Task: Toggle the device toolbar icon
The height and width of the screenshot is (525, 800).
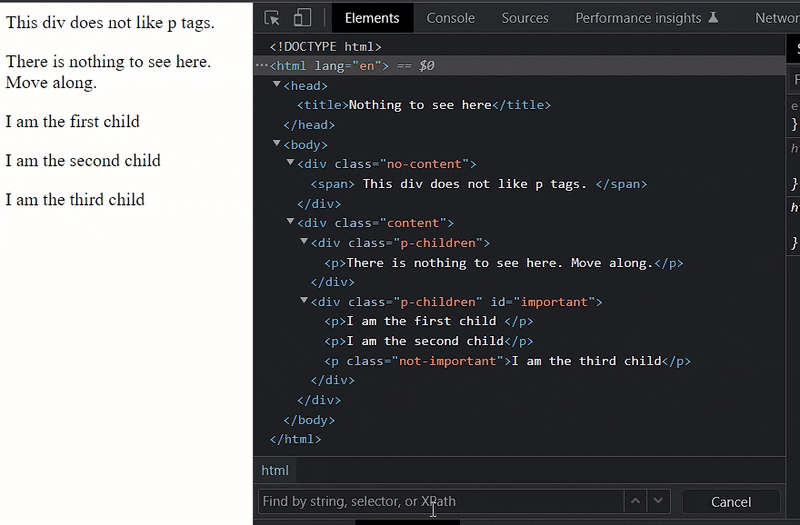Action: point(302,18)
